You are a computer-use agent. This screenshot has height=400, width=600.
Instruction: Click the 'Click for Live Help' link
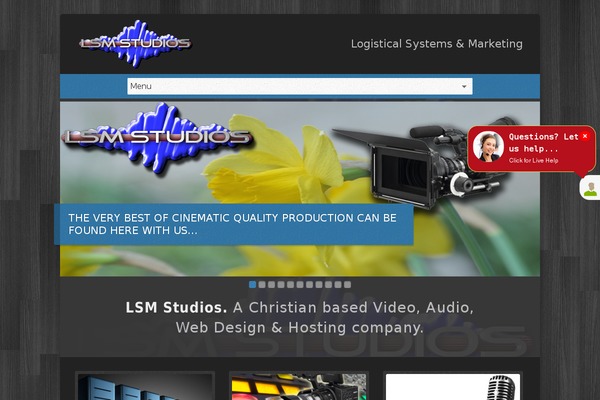[533, 160]
